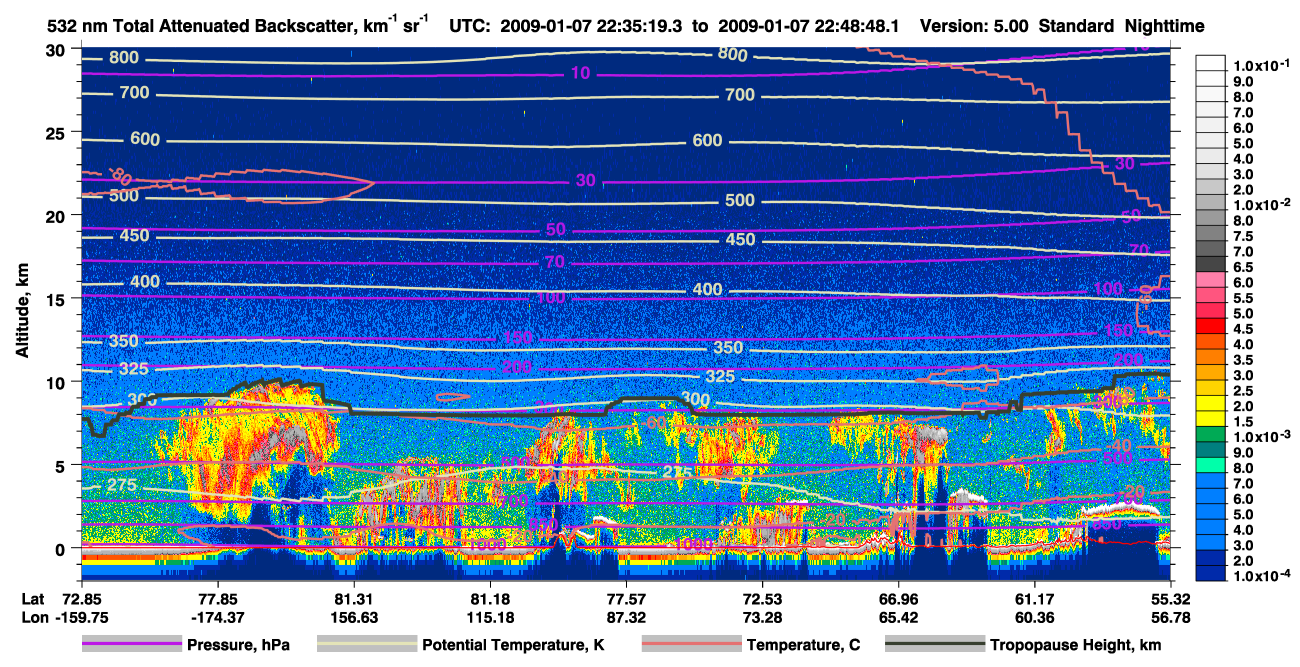Click the dark Tropopause Height legend line sample

coord(936,645)
